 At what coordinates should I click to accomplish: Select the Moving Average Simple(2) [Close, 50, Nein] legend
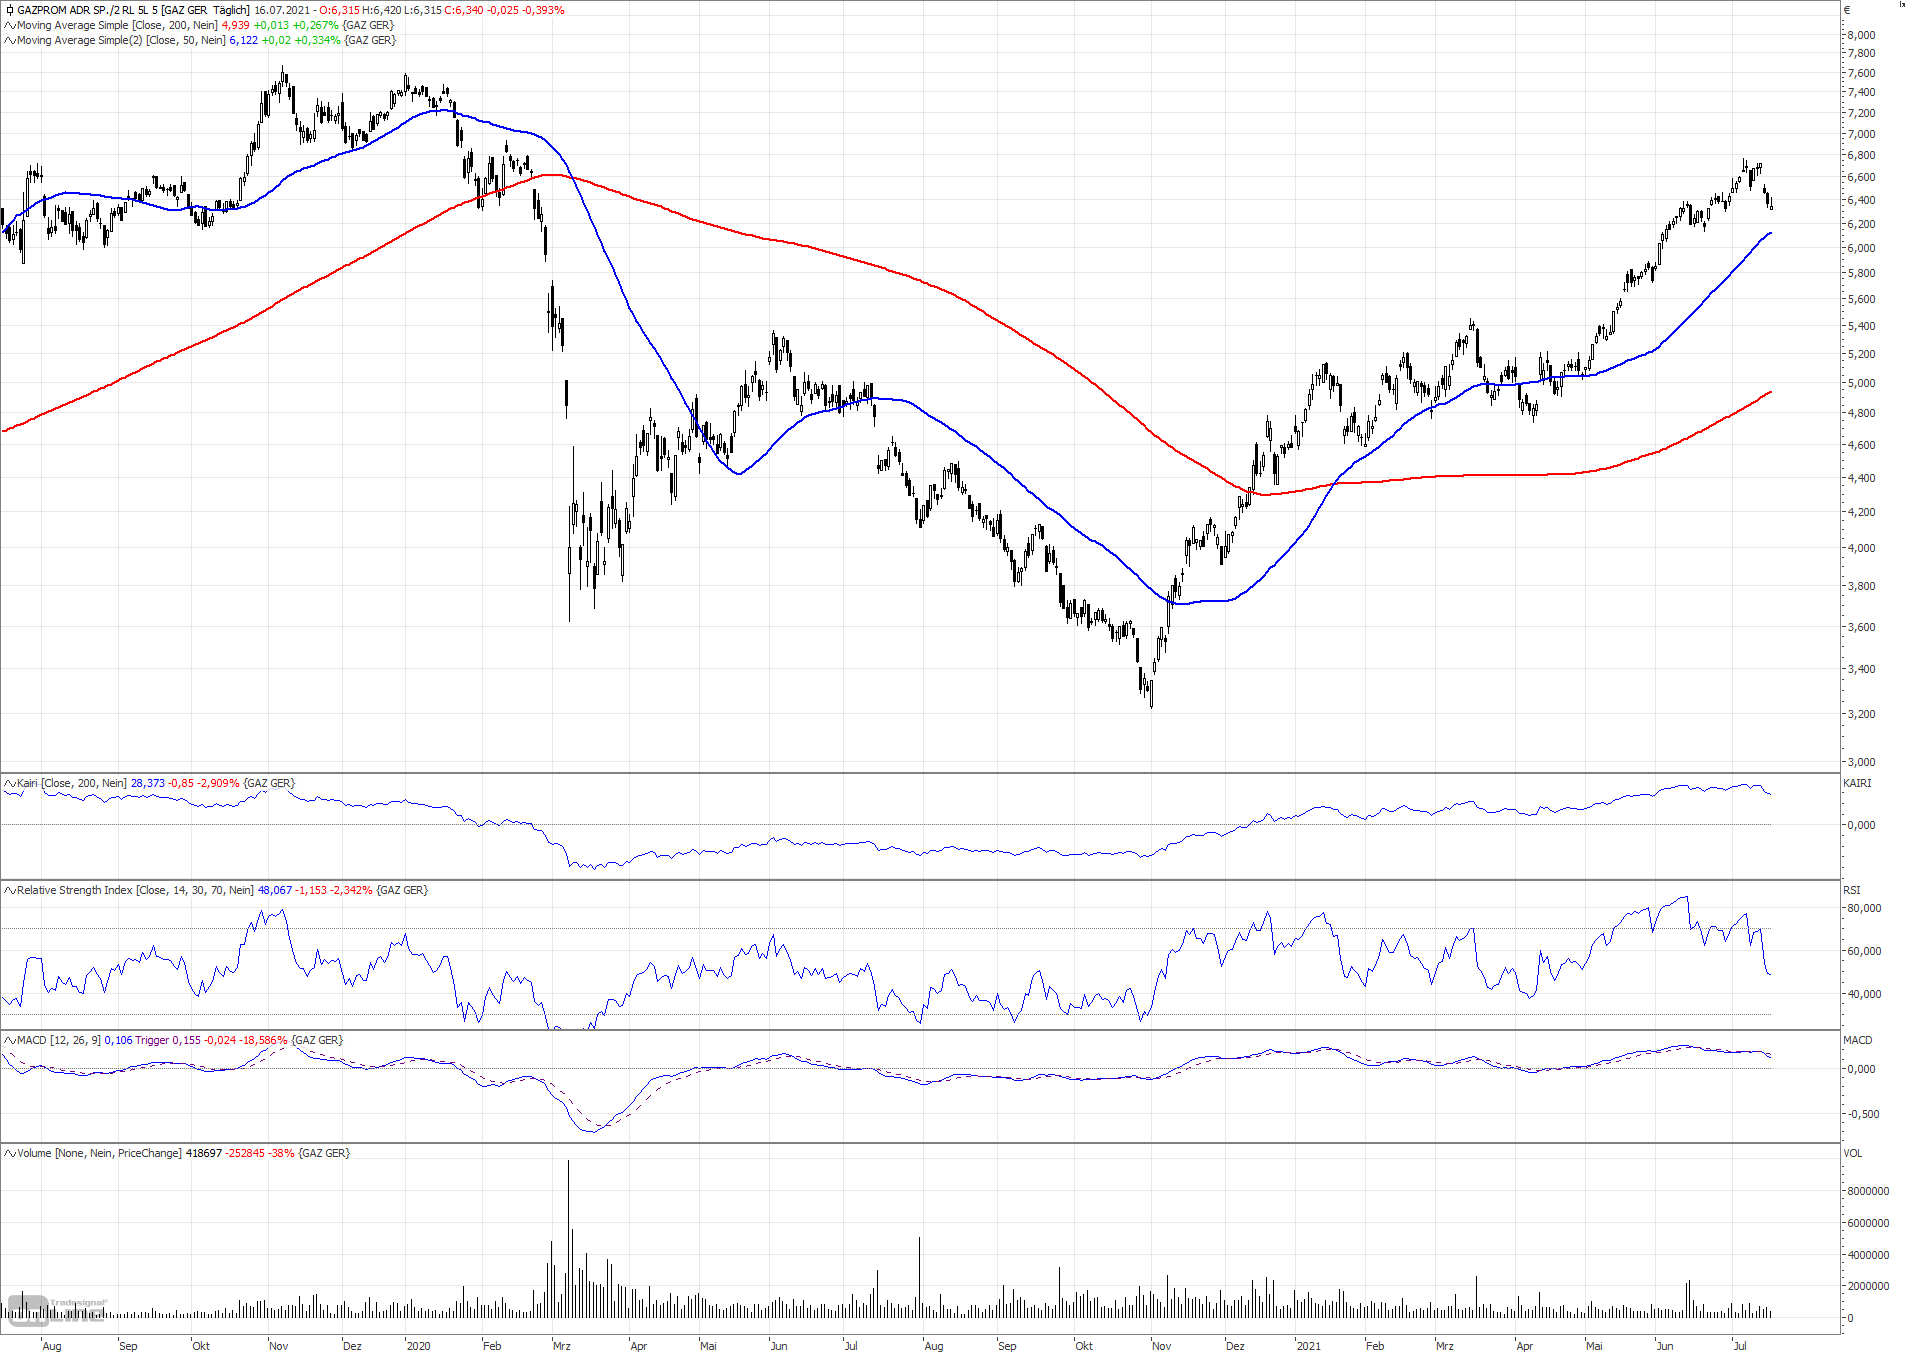121,40
